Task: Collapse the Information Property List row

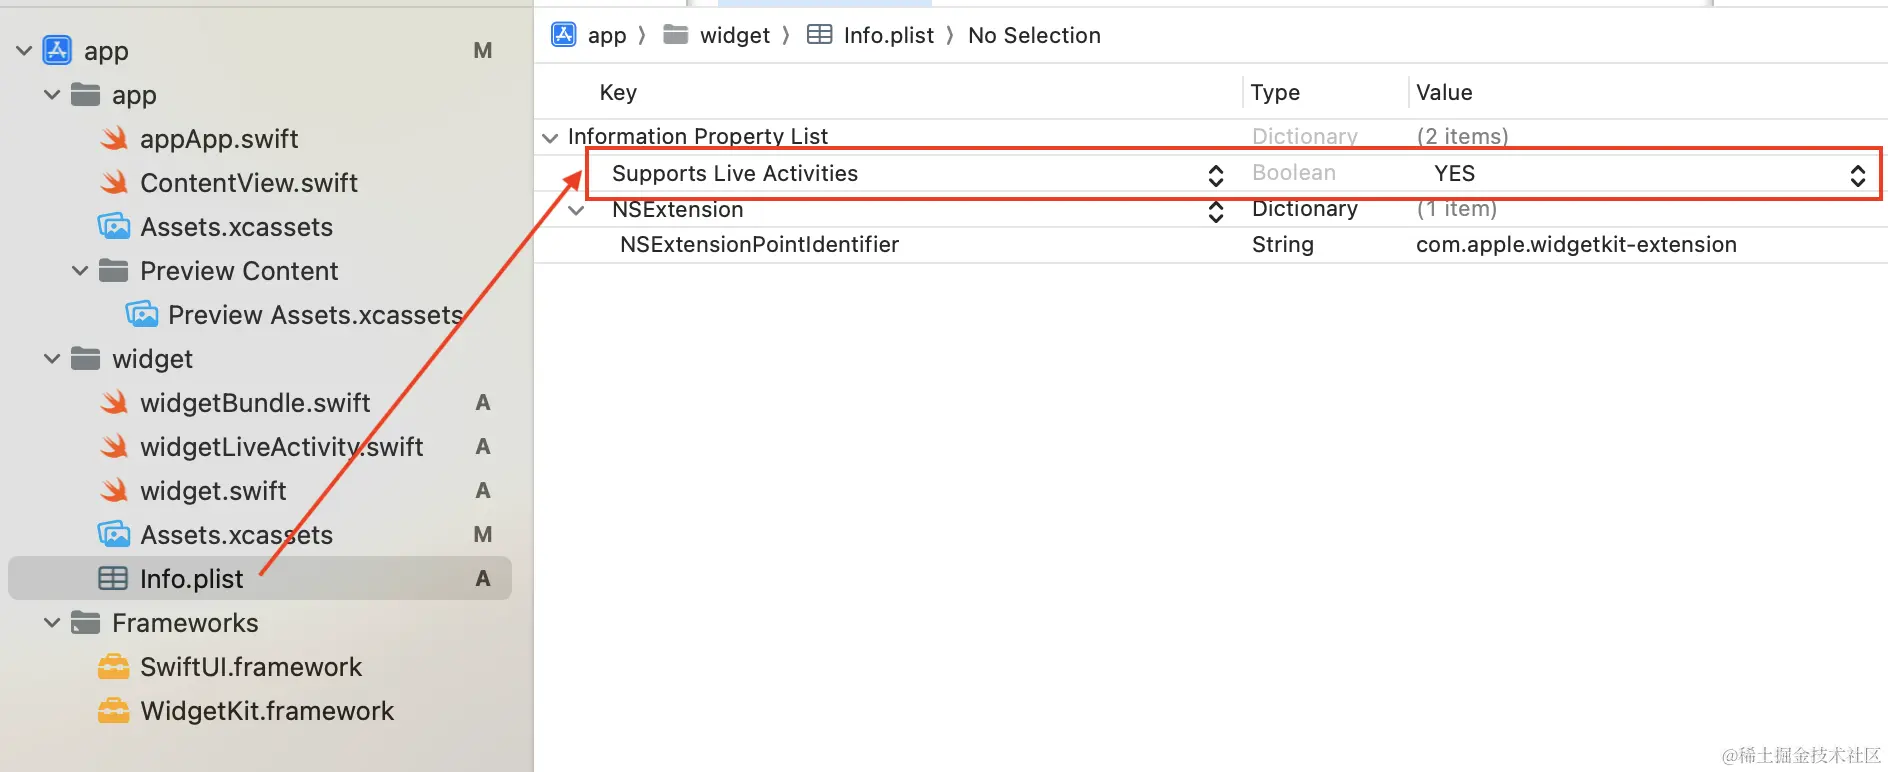Action: click(x=550, y=137)
